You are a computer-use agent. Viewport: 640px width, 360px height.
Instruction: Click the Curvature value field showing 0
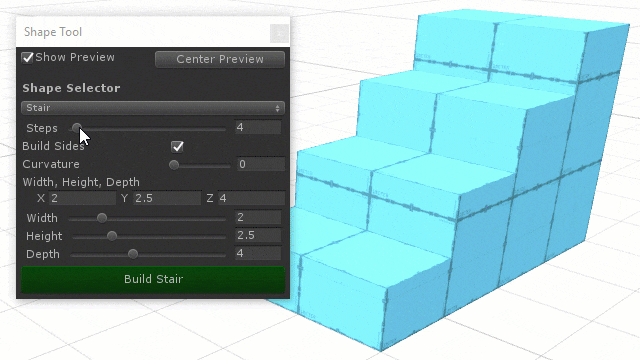[x=261, y=164]
